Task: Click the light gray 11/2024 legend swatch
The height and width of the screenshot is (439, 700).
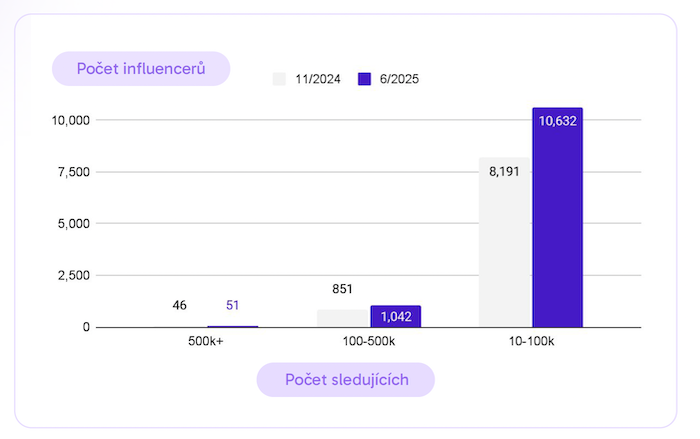Action: pyautogui.click(x=280, y=79)
